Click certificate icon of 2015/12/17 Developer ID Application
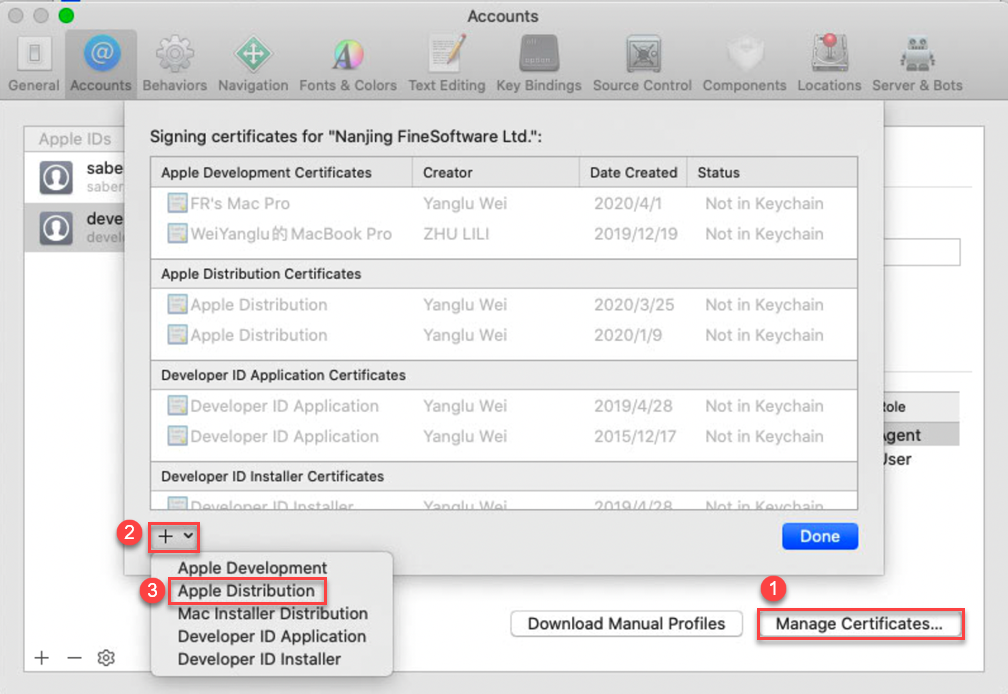Screen dimensions: 1008x694 (x=177, y=436)
